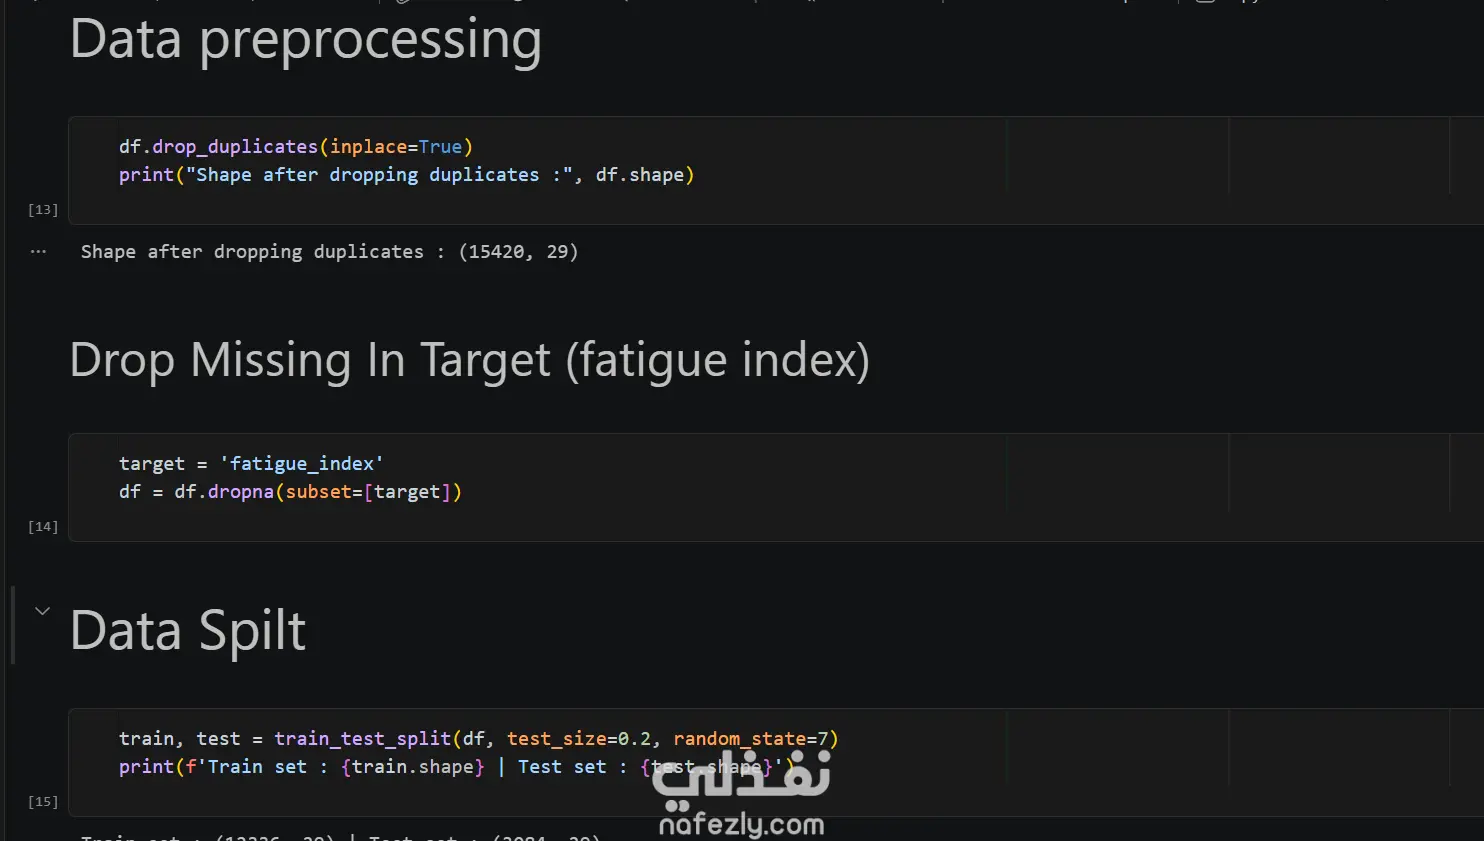Click the Shape after dropping duplicates output

pyautogui.click(x=329, y=252)
